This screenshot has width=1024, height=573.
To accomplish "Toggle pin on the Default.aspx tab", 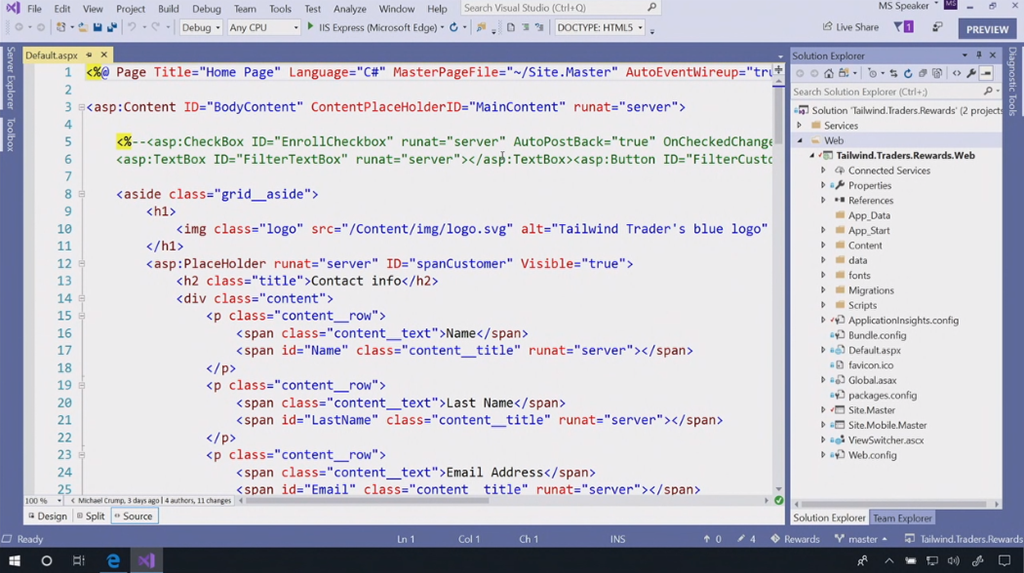I will pyautogui.click(x=89, y=55).
